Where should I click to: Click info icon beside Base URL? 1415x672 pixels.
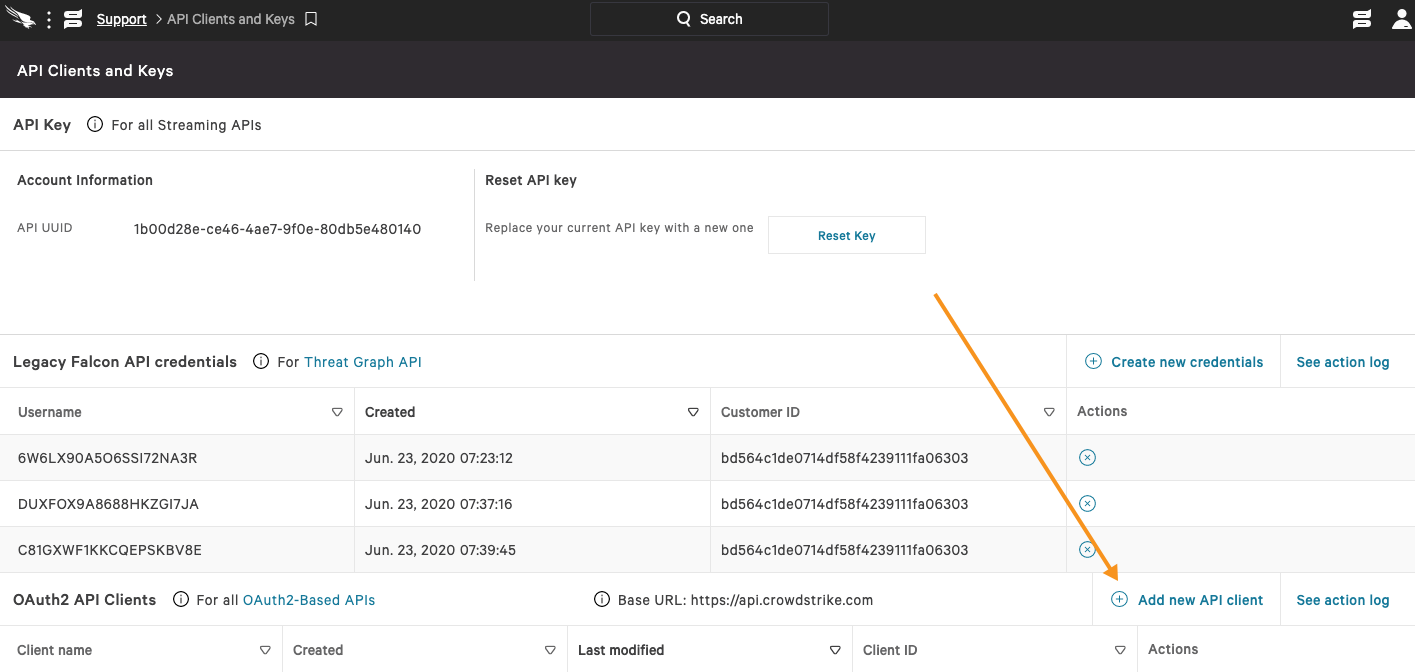point(602,600)
